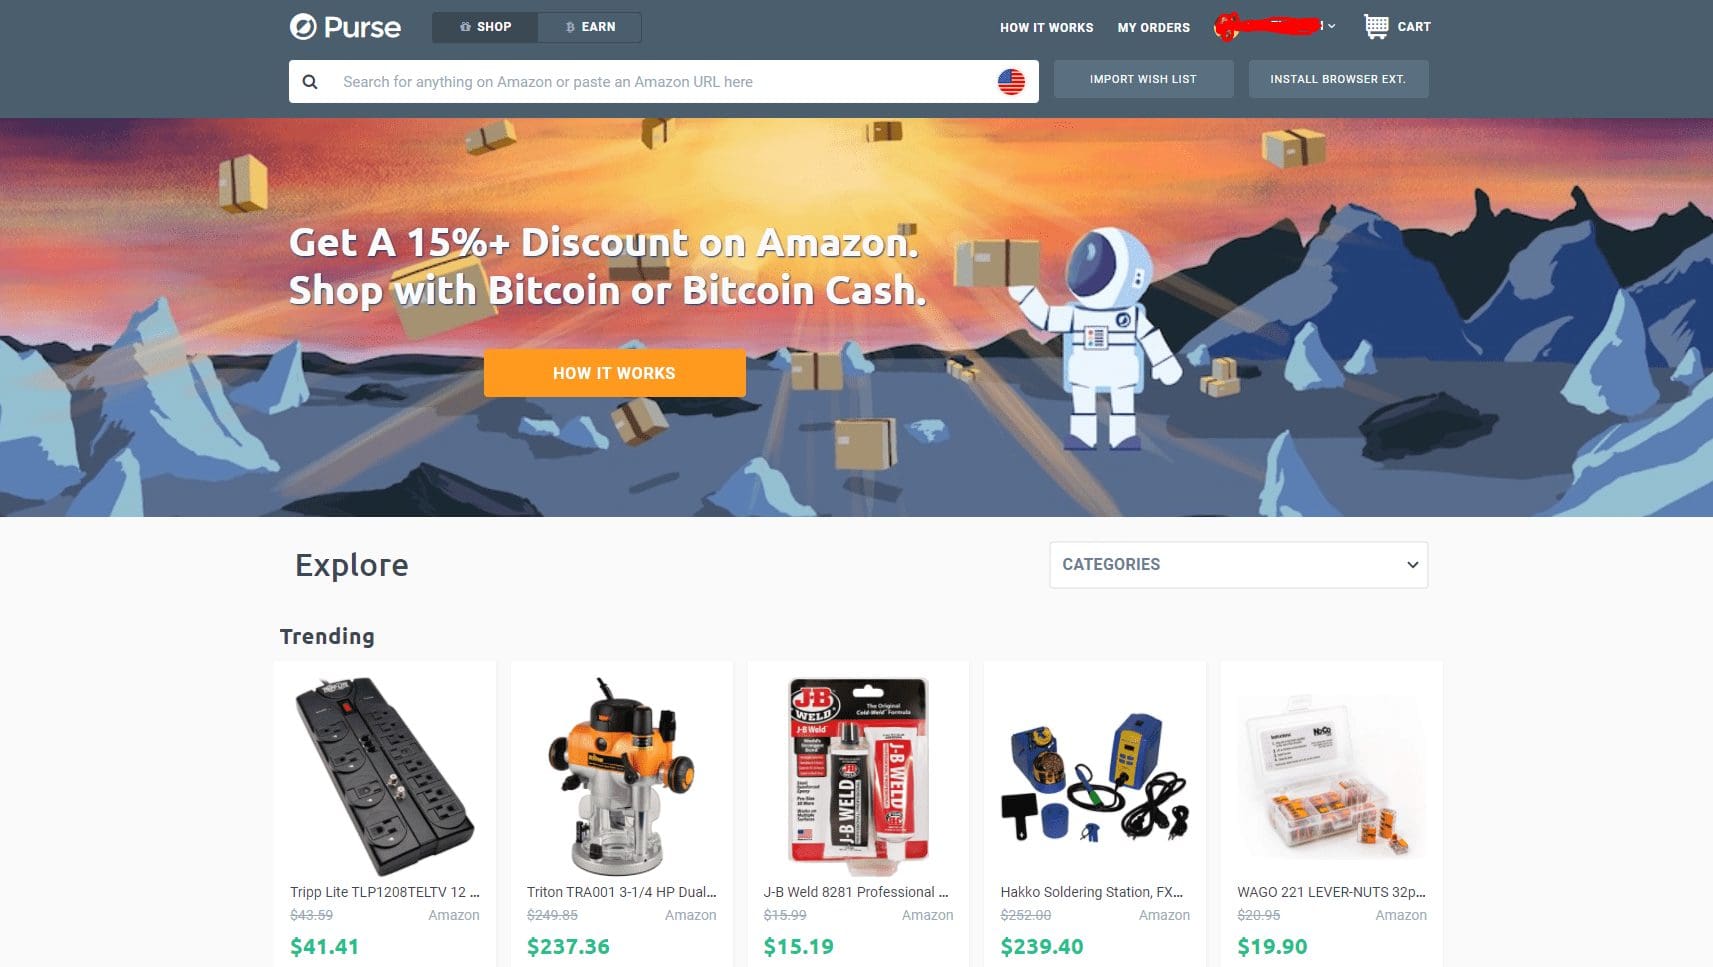Click the Purse logo icon
This screenshot has height=967, width=1713.
pyautogui.click(x=303, y=27)
